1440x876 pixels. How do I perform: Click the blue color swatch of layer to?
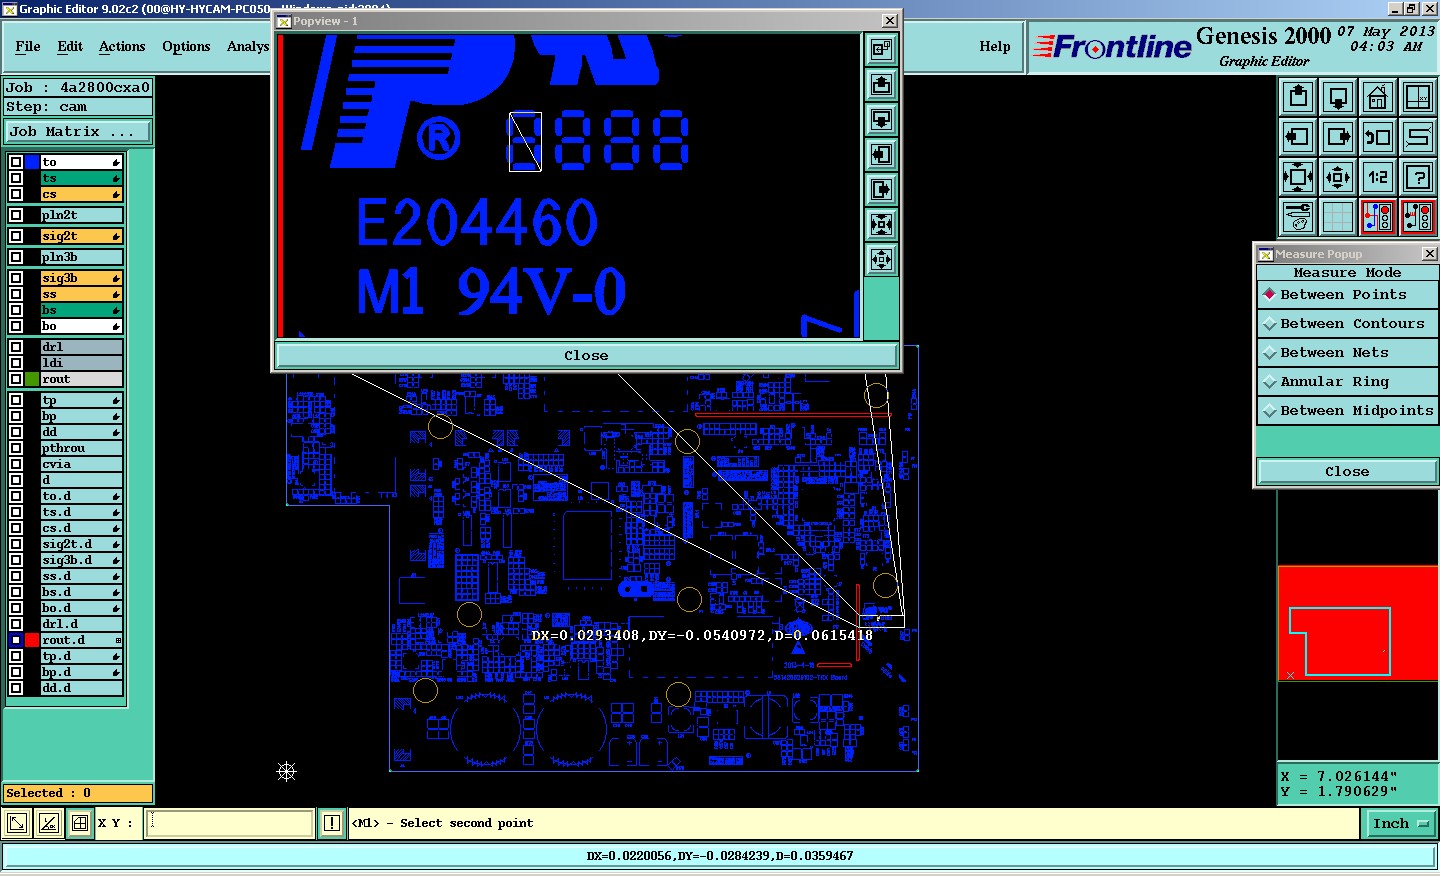click(32, 162)
